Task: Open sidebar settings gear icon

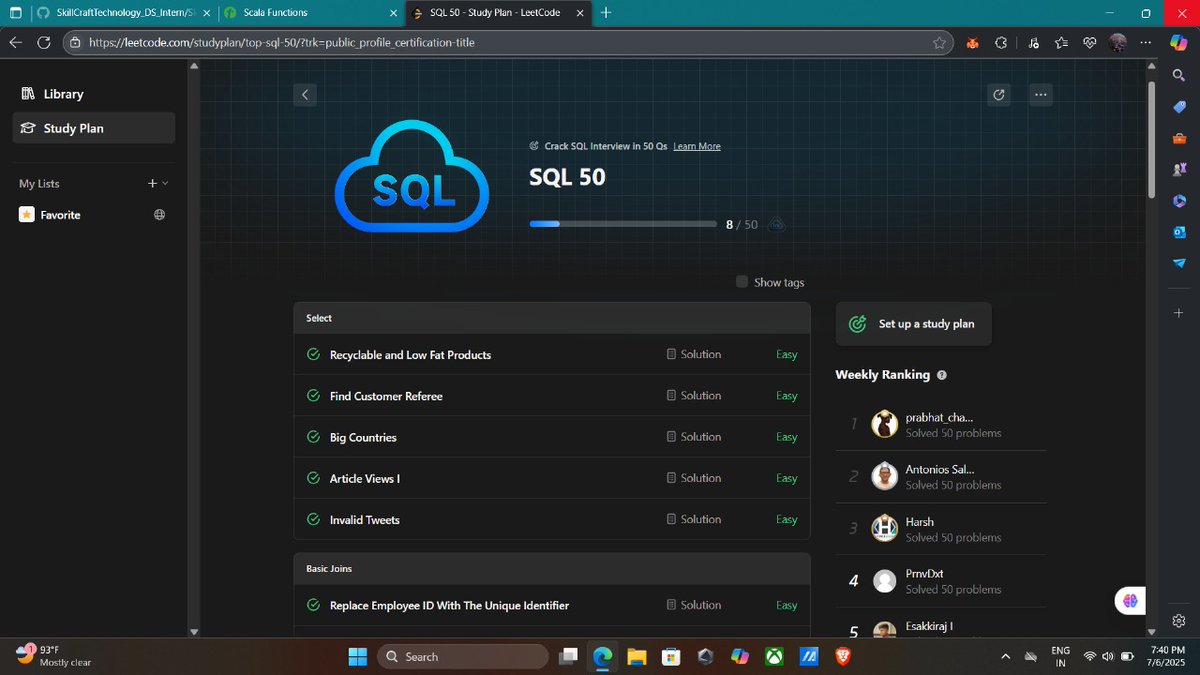Action: tap(1179, 620)
